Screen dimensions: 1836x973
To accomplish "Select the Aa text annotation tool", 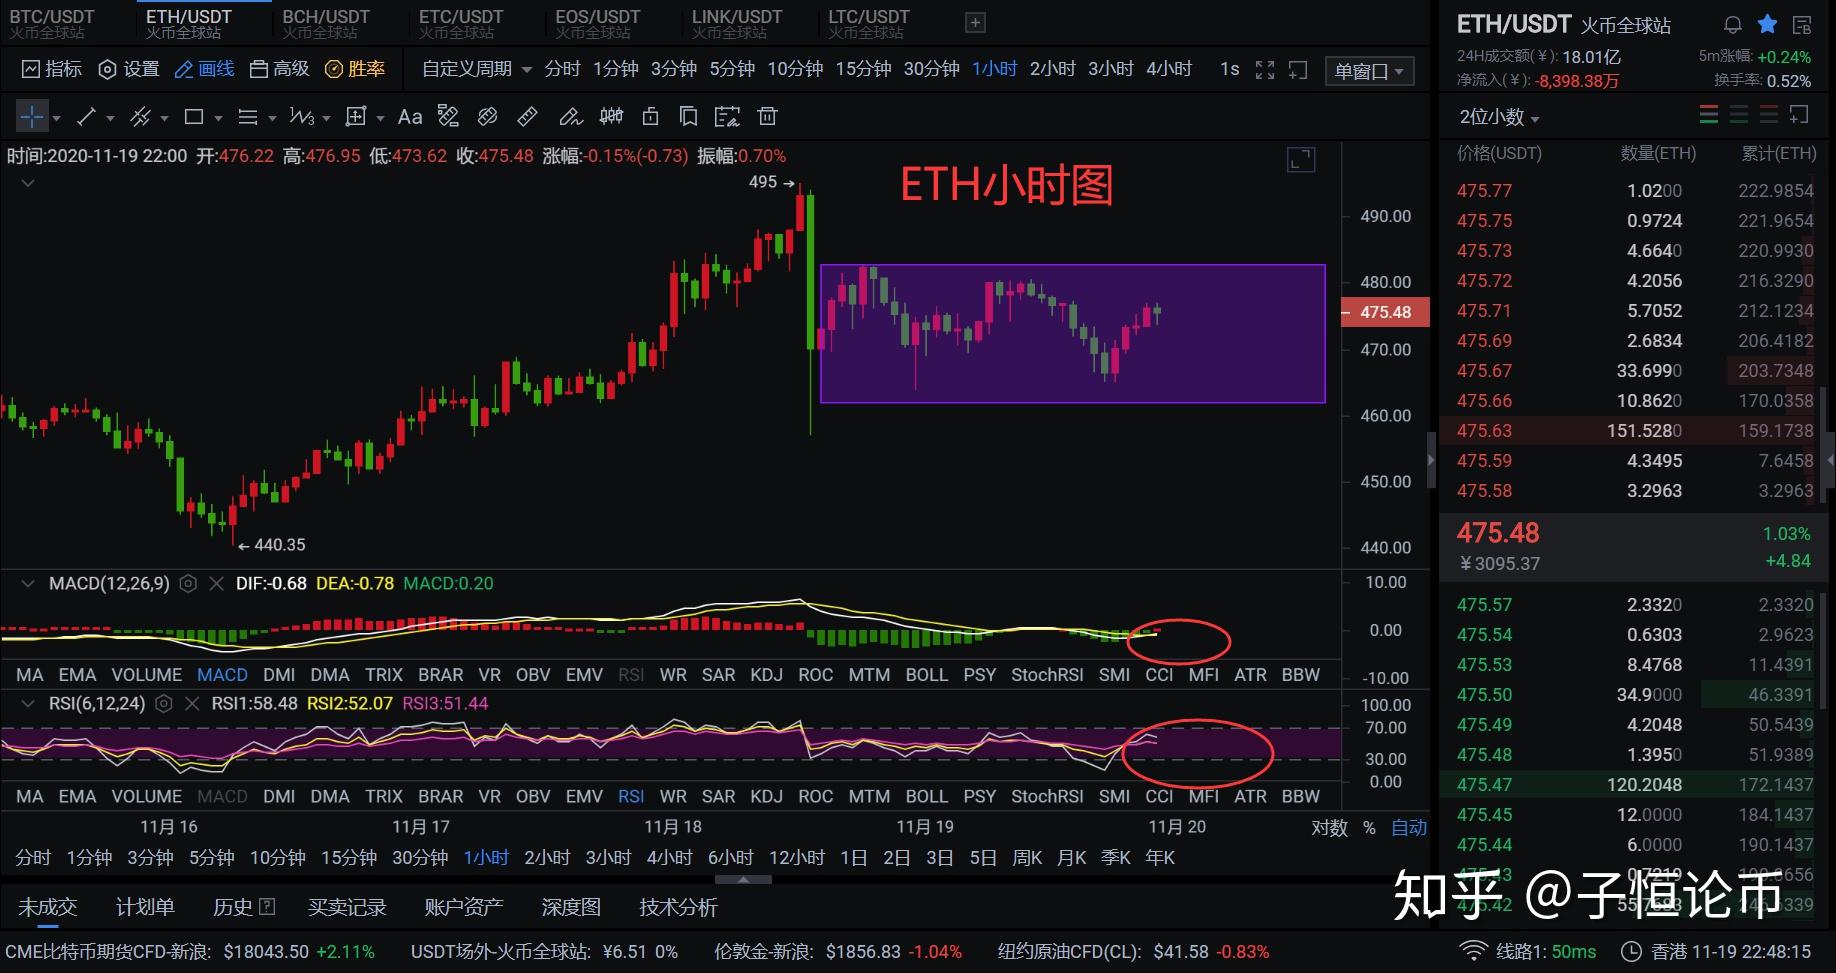I will click(x=410, y=117).
